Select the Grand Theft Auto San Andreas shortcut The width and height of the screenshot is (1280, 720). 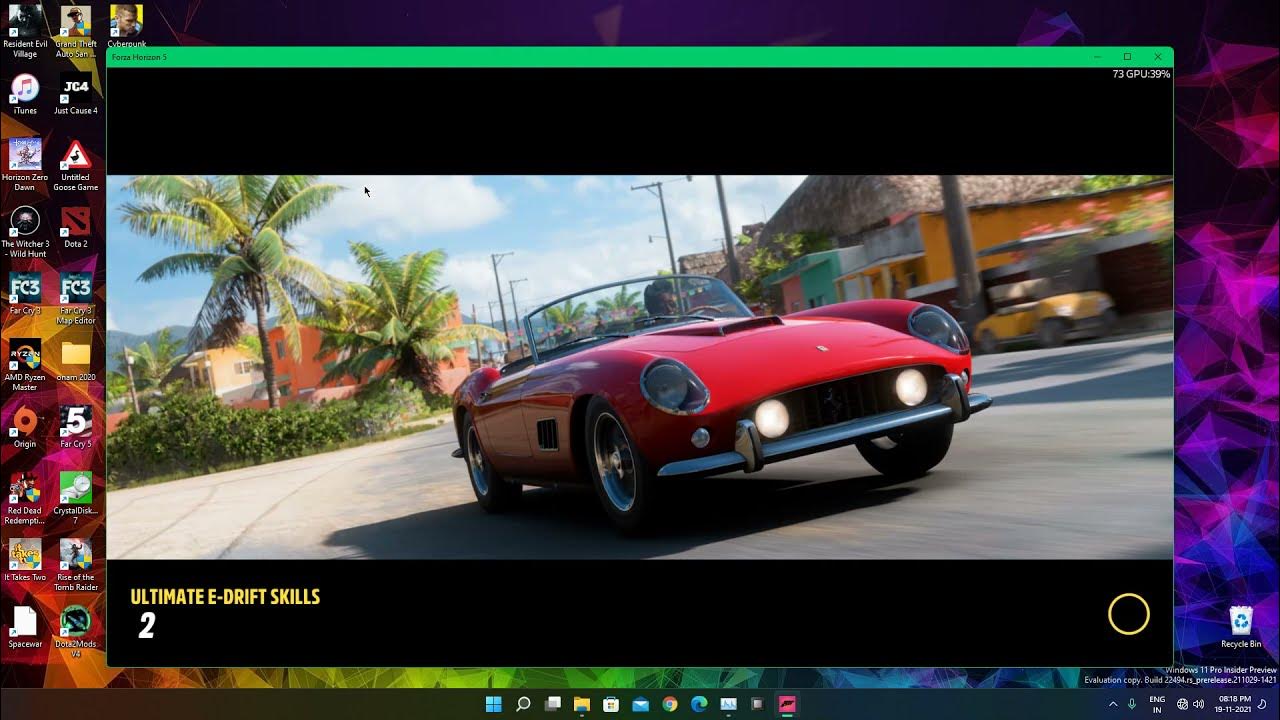[x=76, y=31]
